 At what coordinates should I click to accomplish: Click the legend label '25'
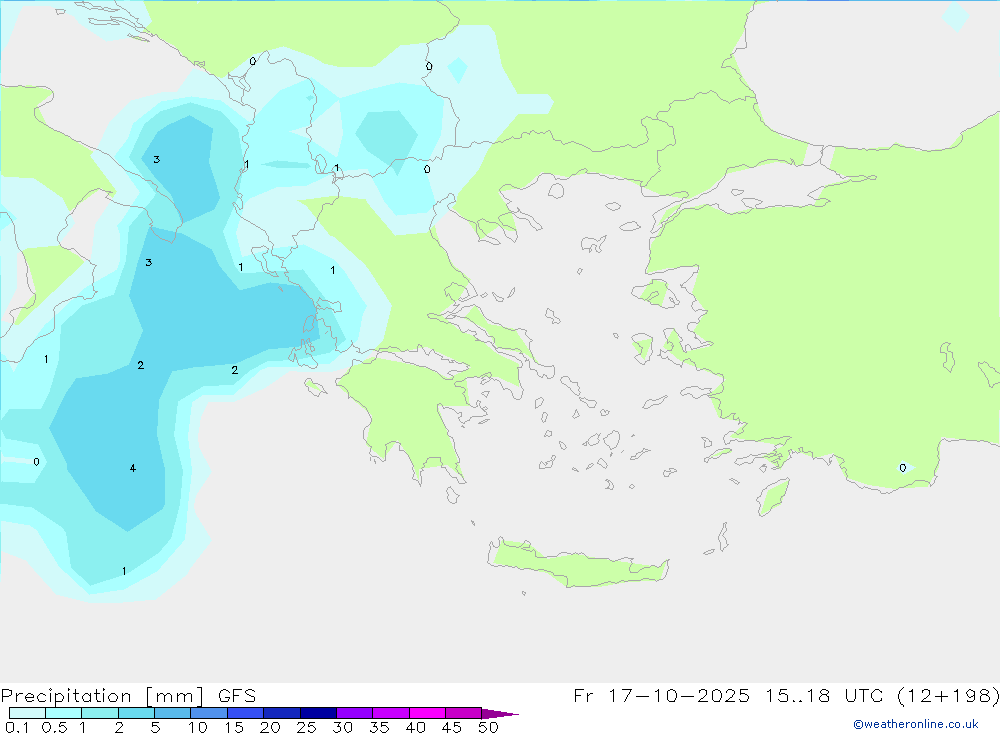306,727
